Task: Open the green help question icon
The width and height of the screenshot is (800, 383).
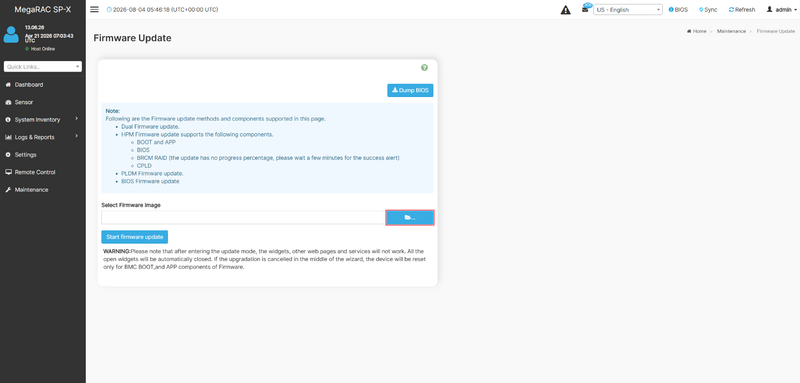Action: pos(424,68)
